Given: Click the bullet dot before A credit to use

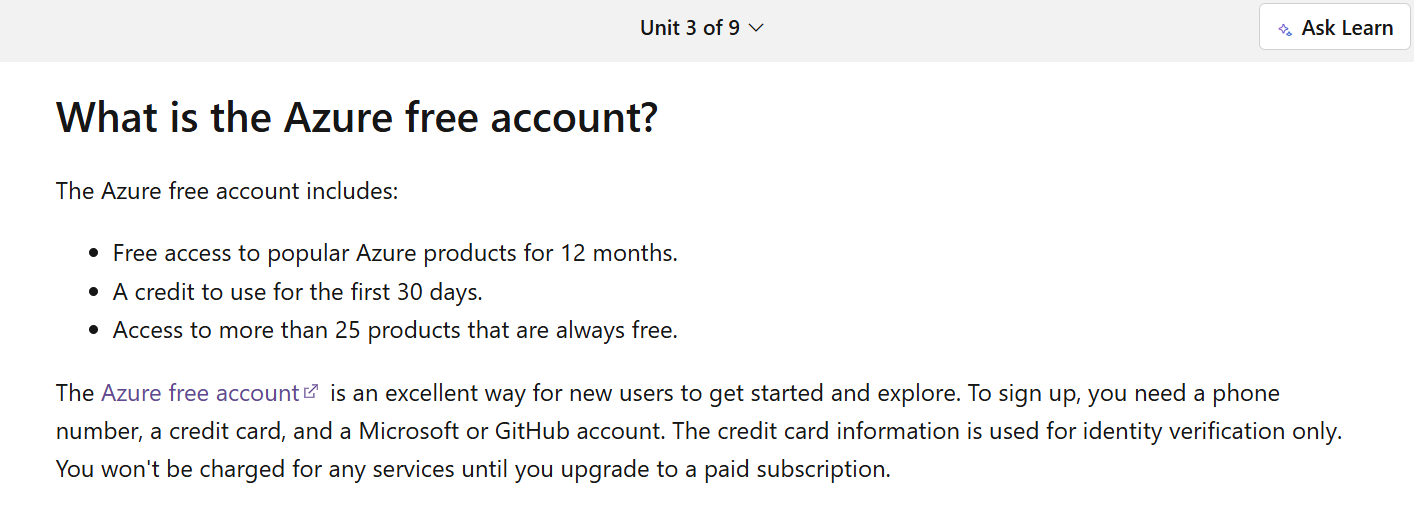Looking at the screenshot, I should pos(94,293).
